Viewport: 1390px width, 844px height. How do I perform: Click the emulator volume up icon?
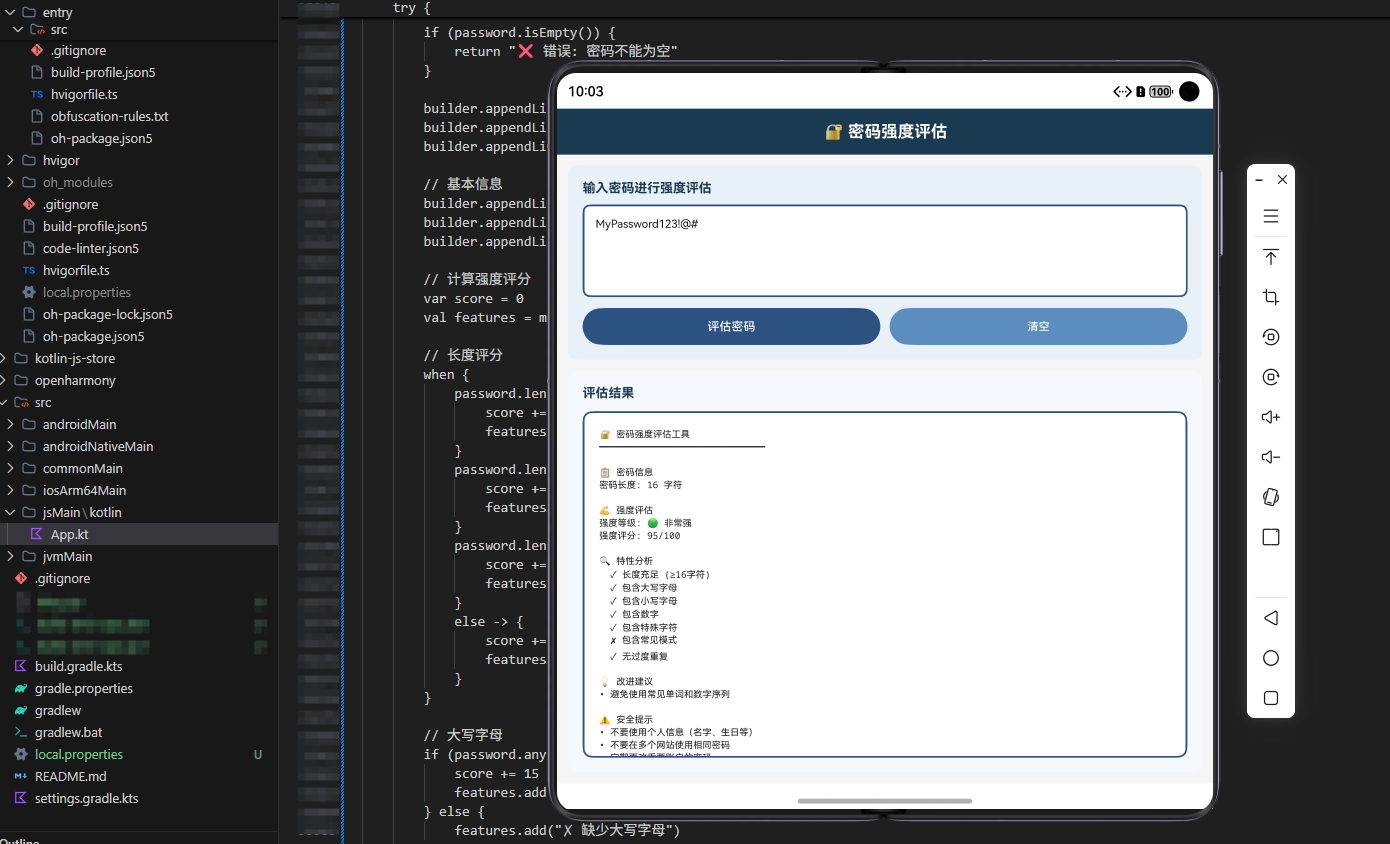(x=1271, y=417)
